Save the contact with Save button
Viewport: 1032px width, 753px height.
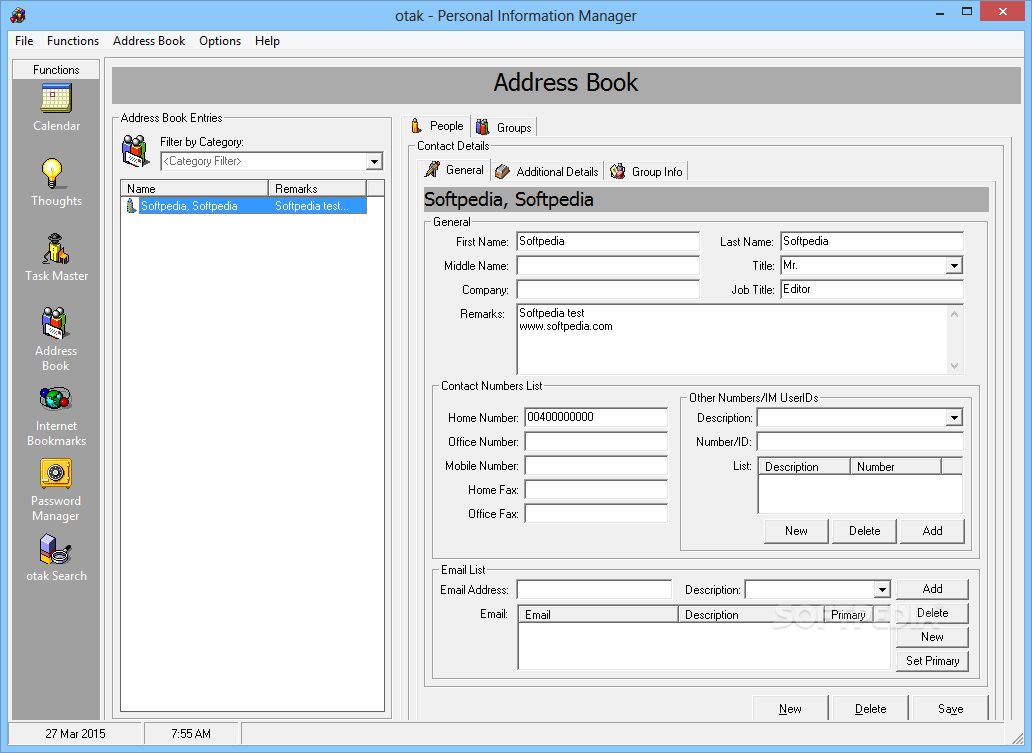(x=950, y=708)
